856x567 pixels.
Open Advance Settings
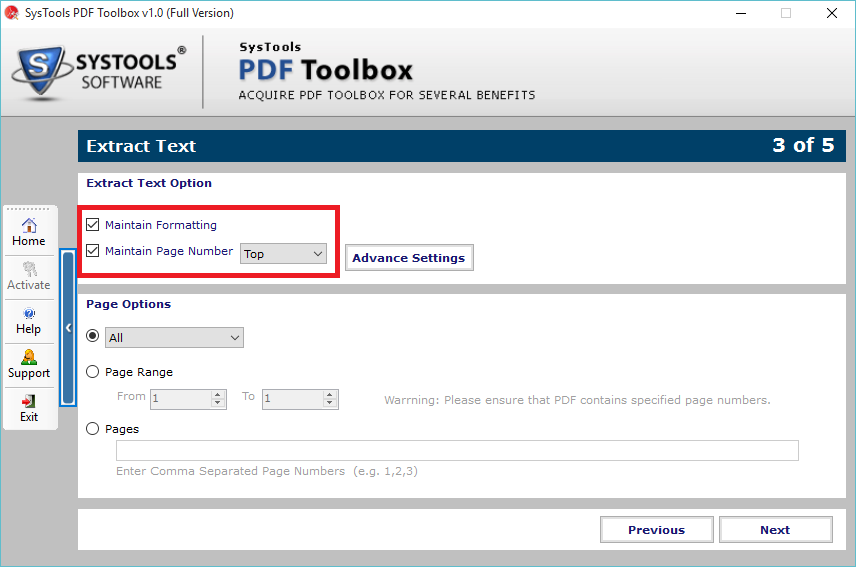tap(409, 258)
